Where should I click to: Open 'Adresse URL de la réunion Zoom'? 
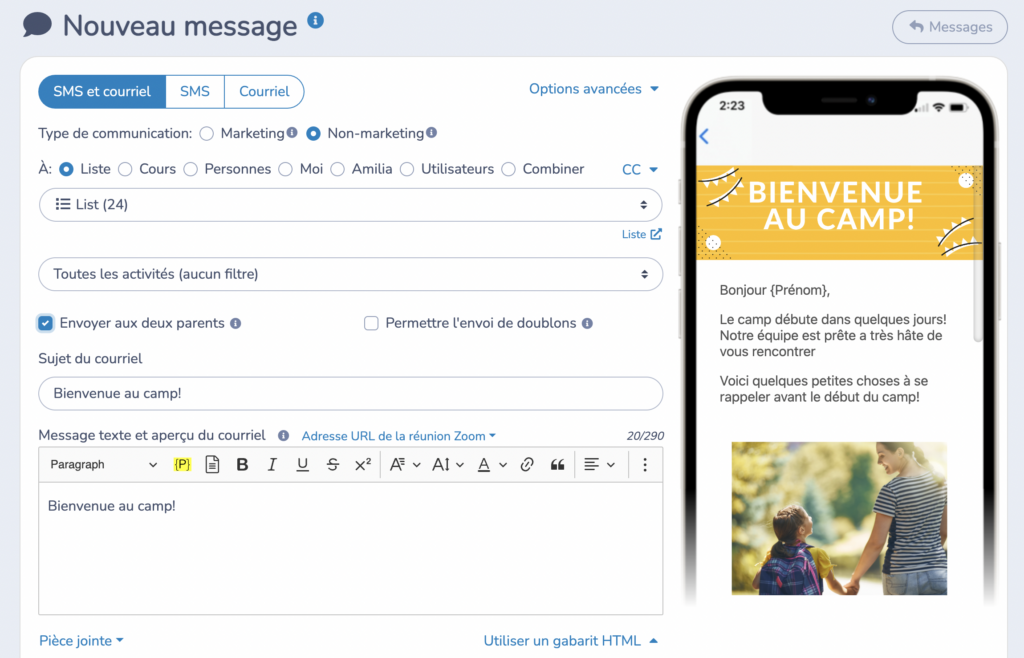[x=396, y=436]
